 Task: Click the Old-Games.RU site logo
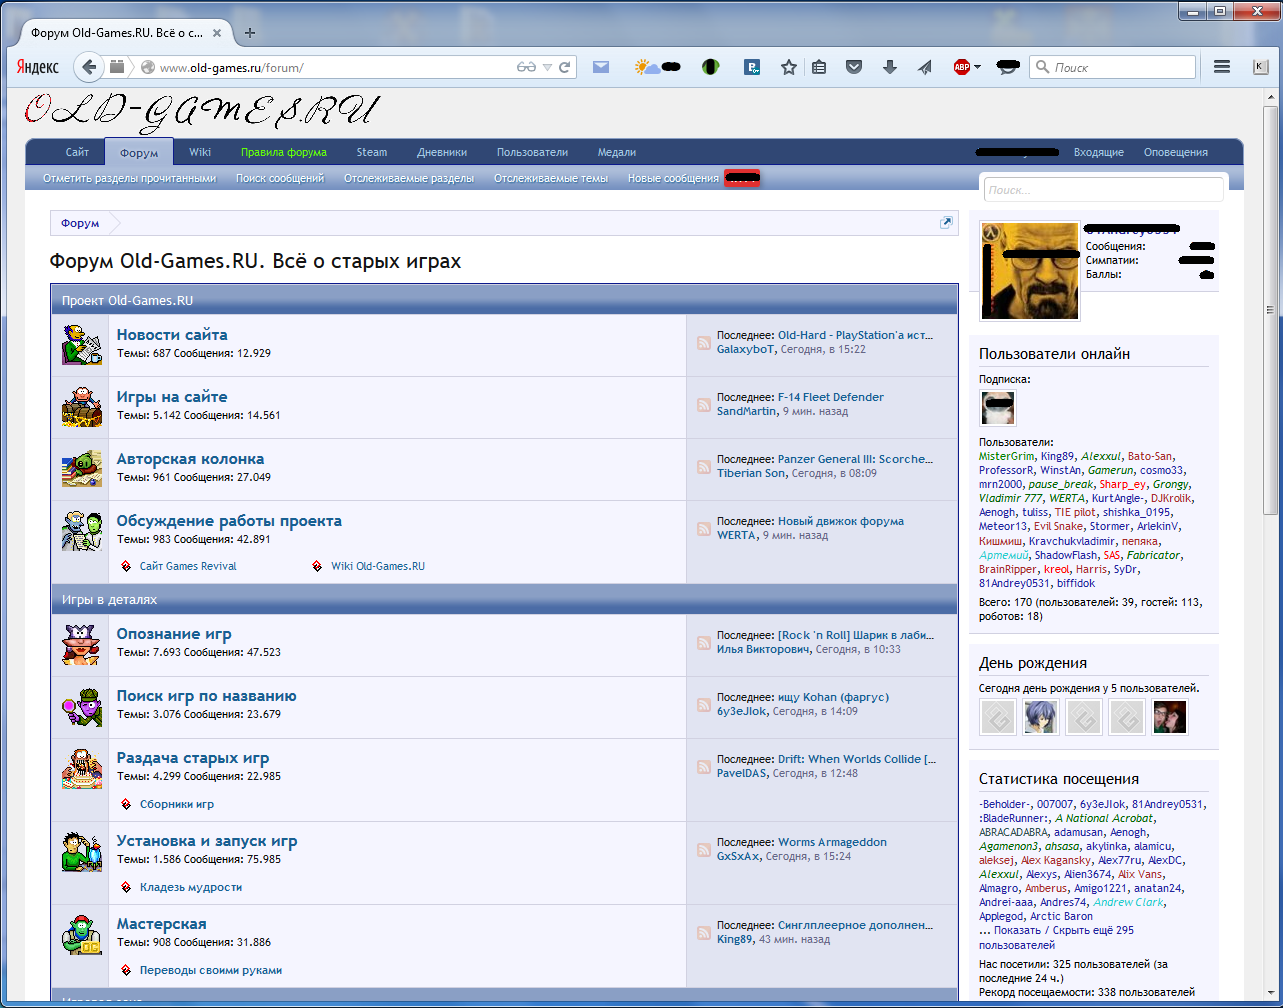pos(203,112)
